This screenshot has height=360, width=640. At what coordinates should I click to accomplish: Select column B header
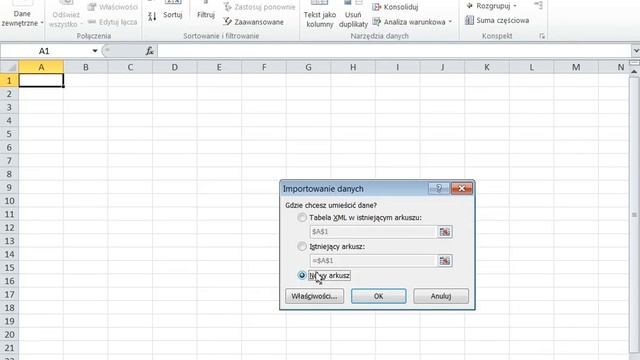coord(86,67)
